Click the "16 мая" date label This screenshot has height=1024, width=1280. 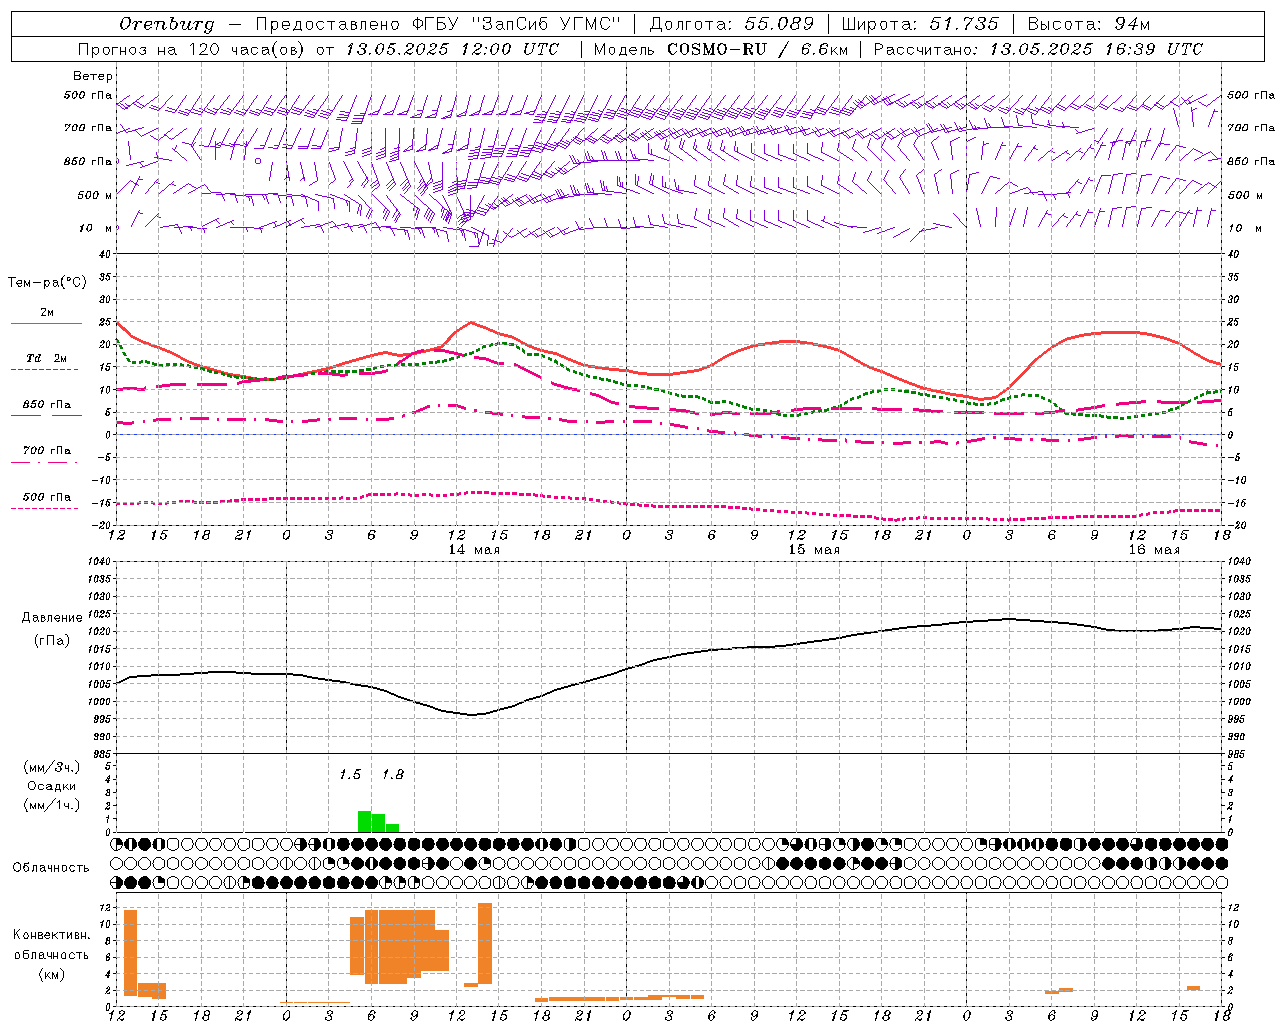pos(1154,550)
